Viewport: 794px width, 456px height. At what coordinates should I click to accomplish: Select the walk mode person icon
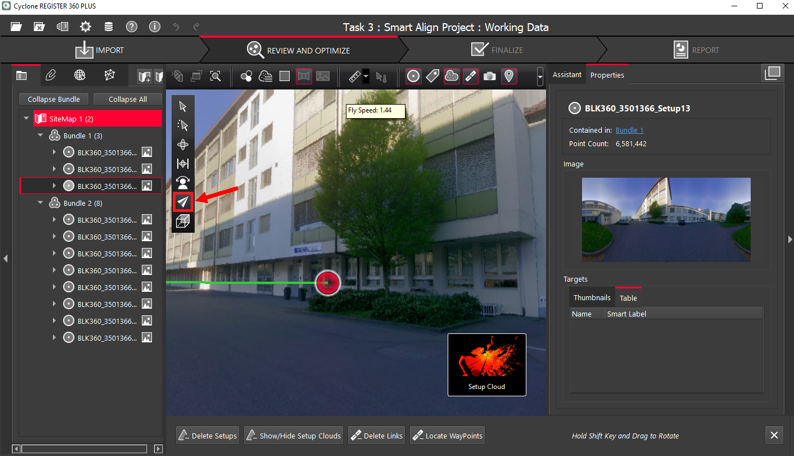coord(183,183)
